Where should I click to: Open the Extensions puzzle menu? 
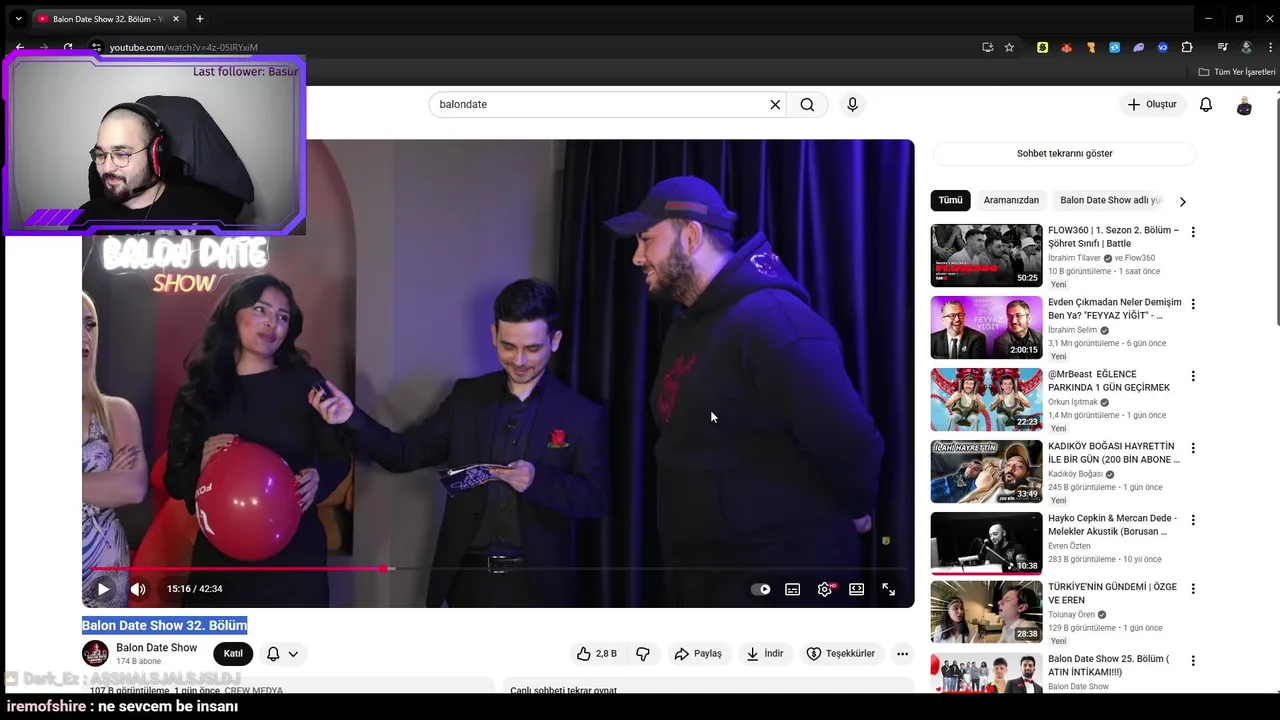1187,47
